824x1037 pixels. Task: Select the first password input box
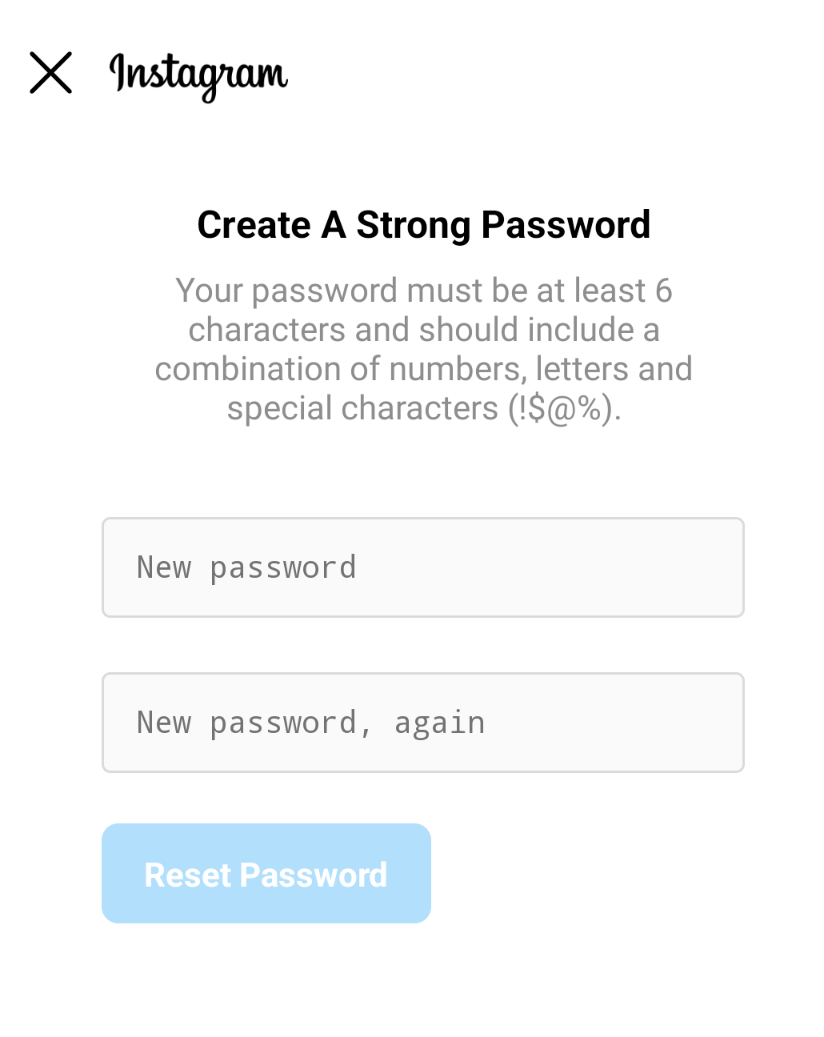click(x=422, y=567)
